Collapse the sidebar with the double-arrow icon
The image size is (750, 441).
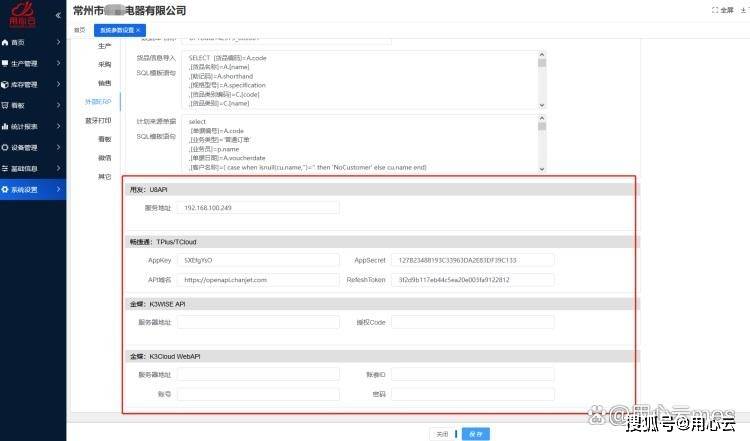[x=58, y=15]
